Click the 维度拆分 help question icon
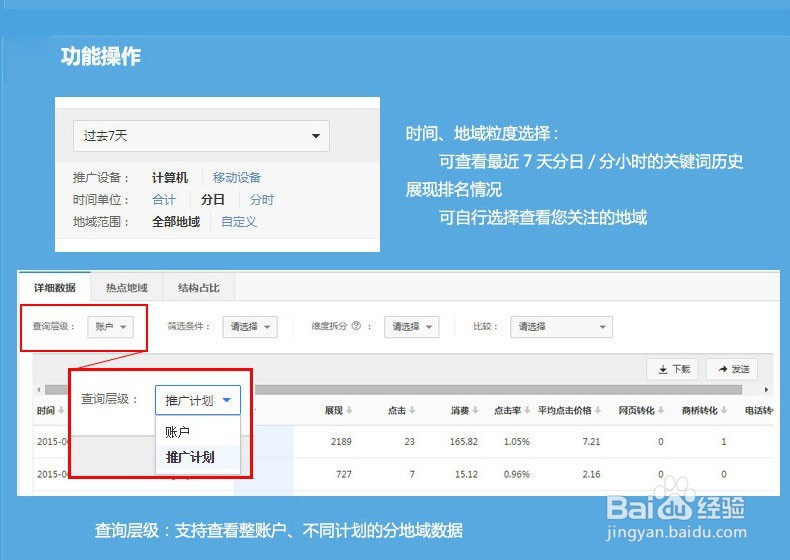 tap(356, 326)
